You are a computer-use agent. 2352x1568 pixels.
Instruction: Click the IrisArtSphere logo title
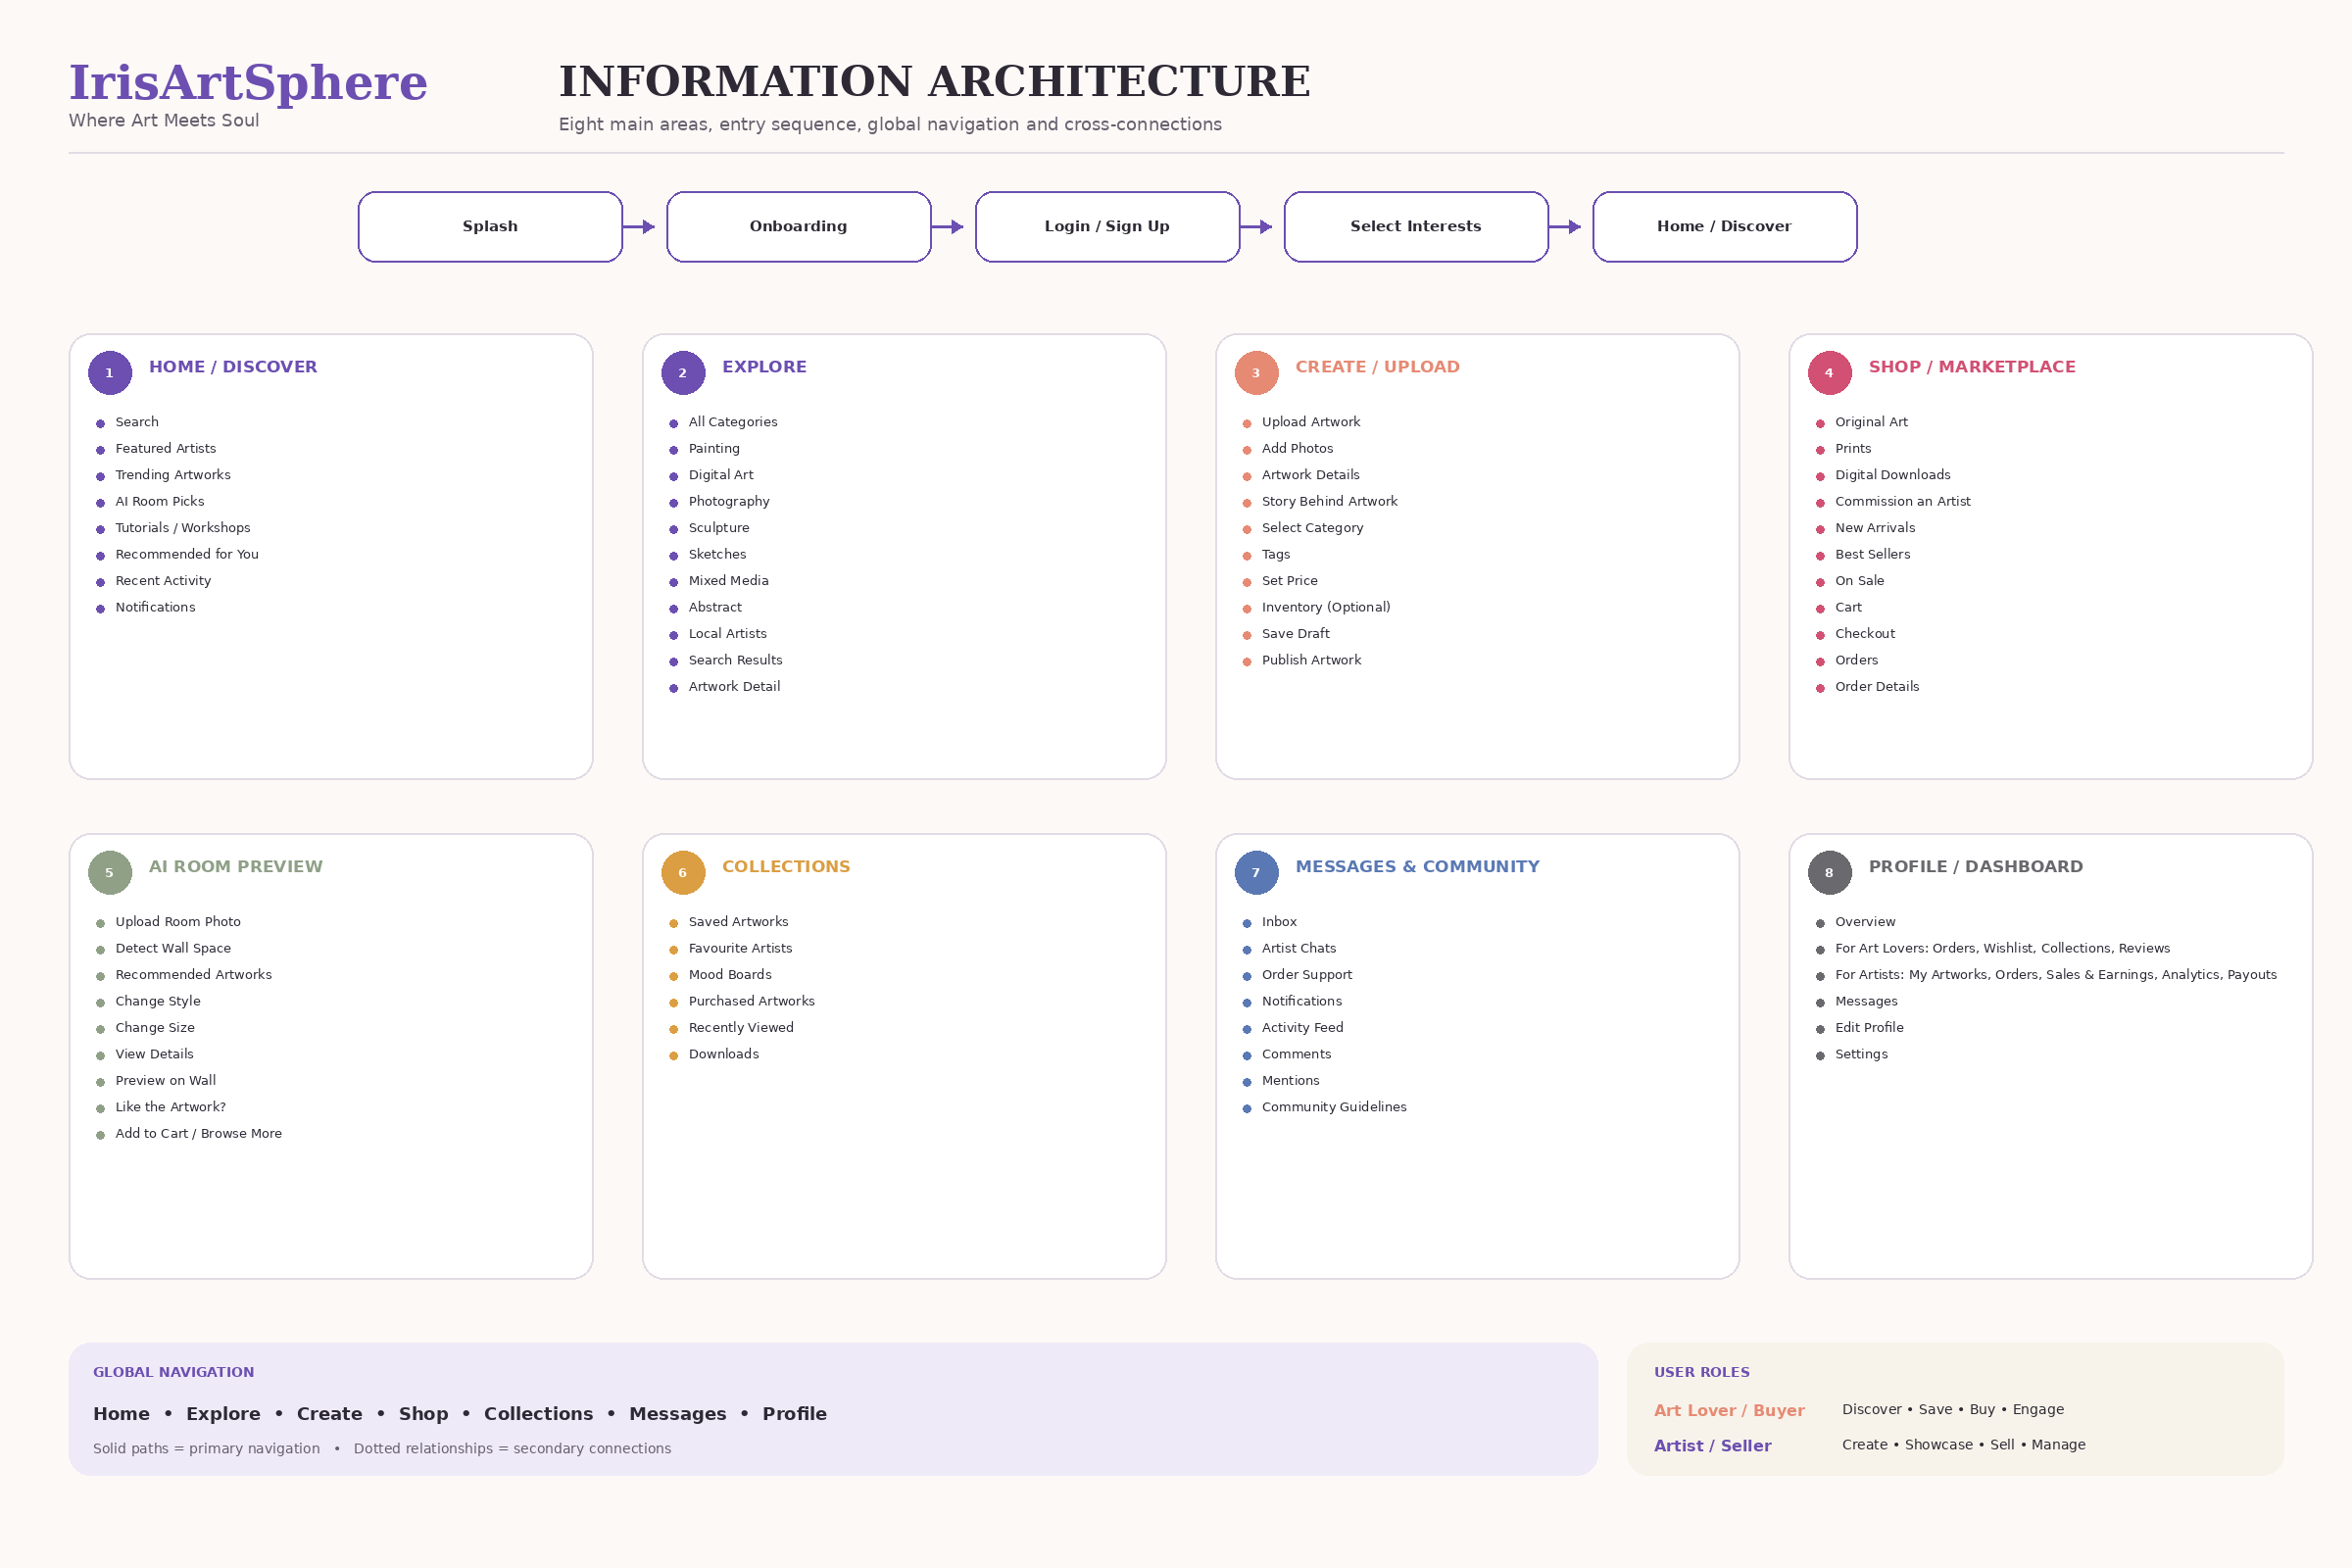coord(248,83)
